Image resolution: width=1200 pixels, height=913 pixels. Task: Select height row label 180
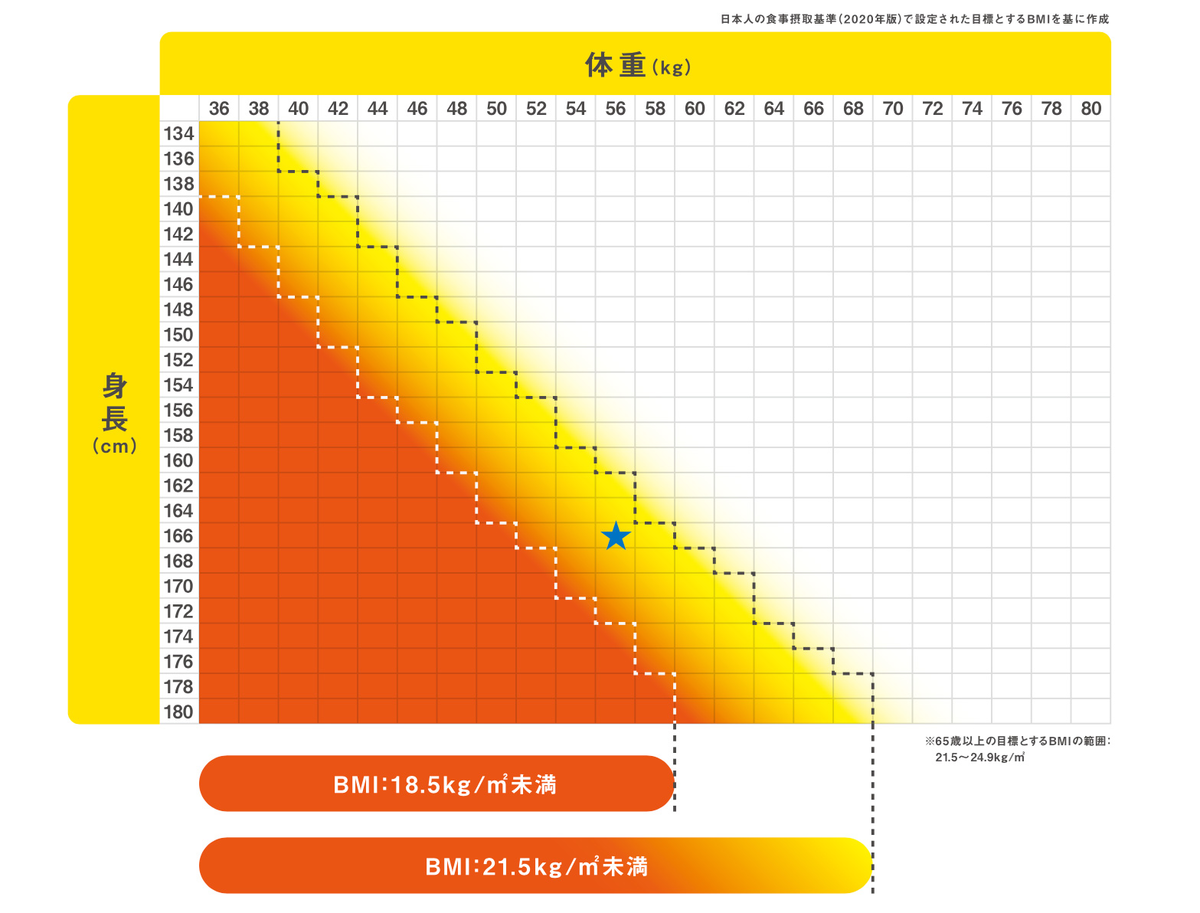[179, 711]
